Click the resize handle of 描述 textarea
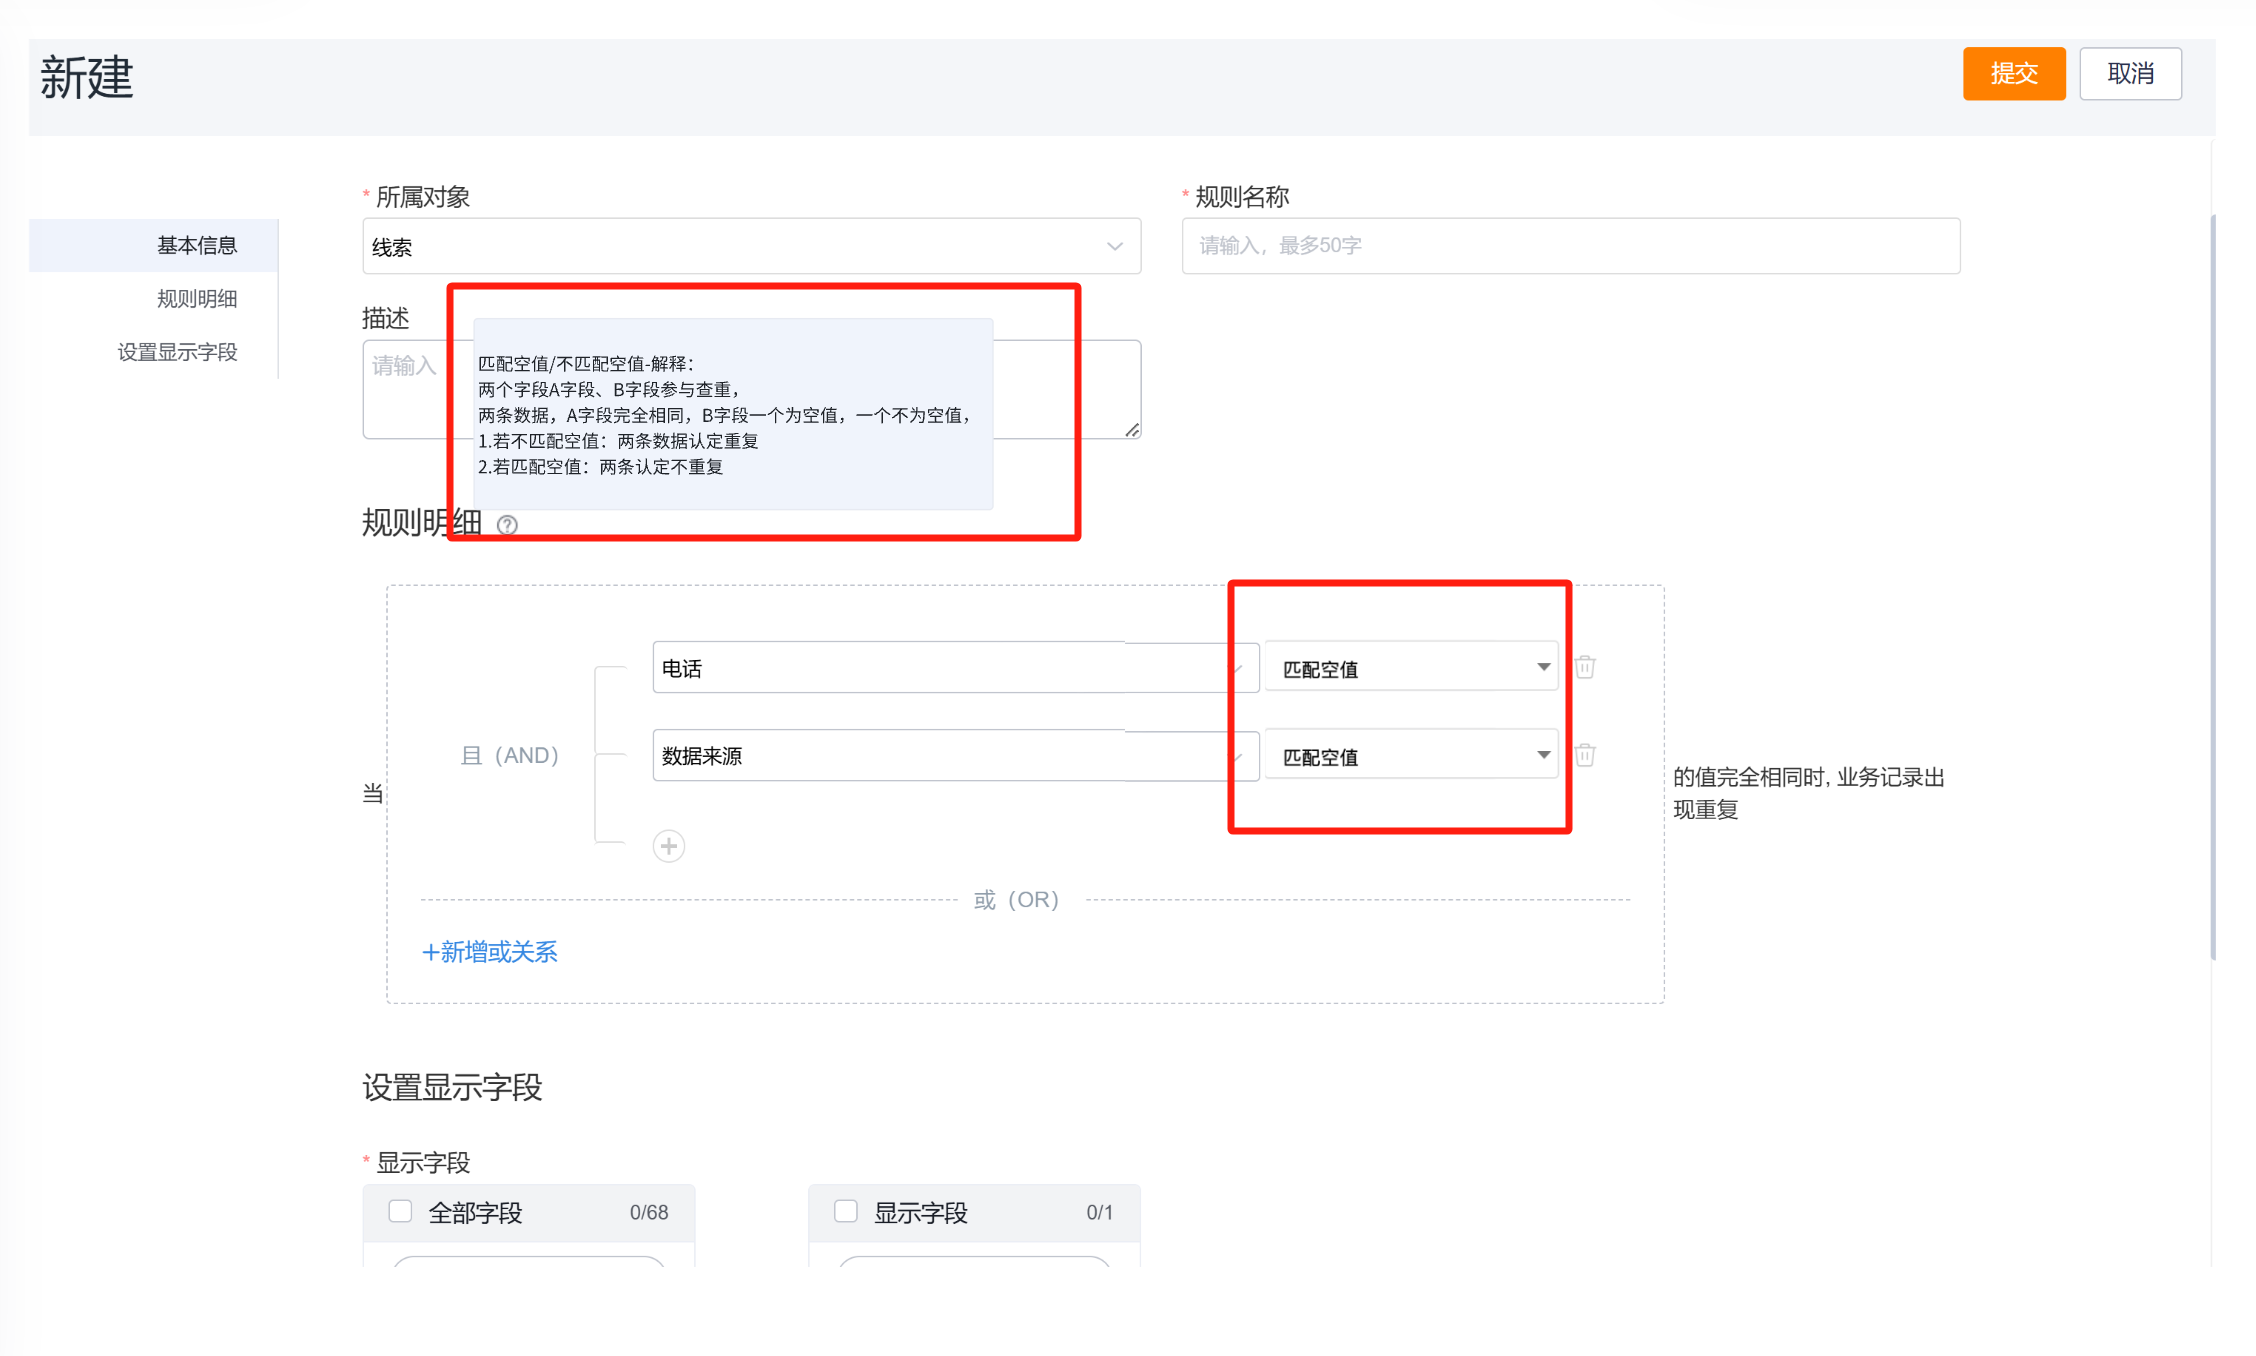 tap(1131, 430)
